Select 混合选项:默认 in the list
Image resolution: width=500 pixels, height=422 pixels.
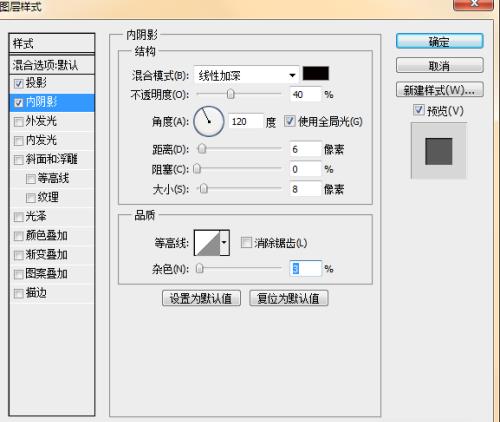[x=52, y=65]
